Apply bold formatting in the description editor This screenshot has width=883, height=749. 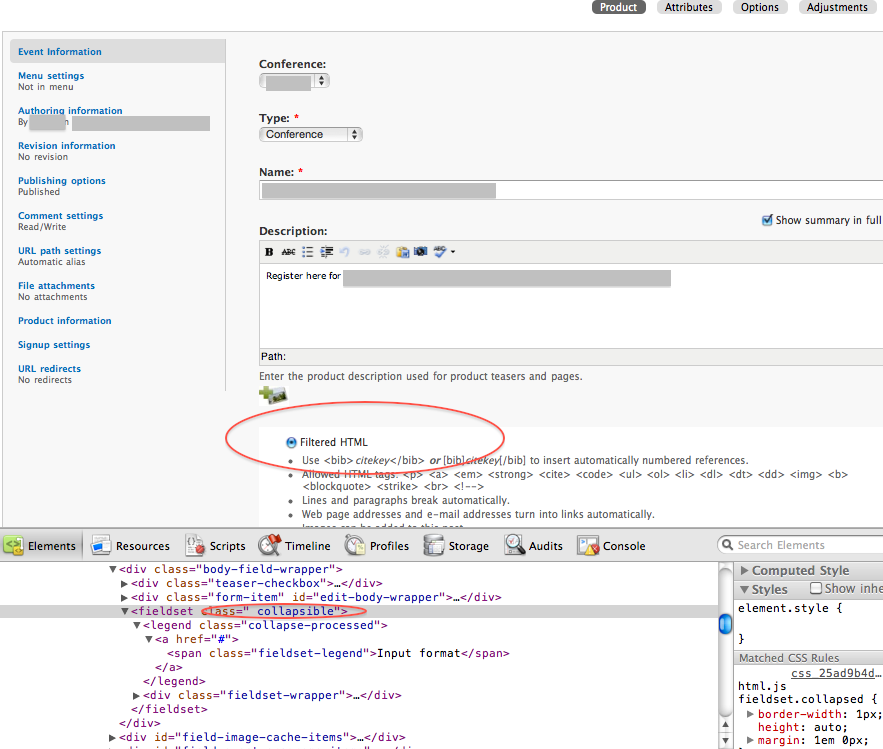[267, 252]
